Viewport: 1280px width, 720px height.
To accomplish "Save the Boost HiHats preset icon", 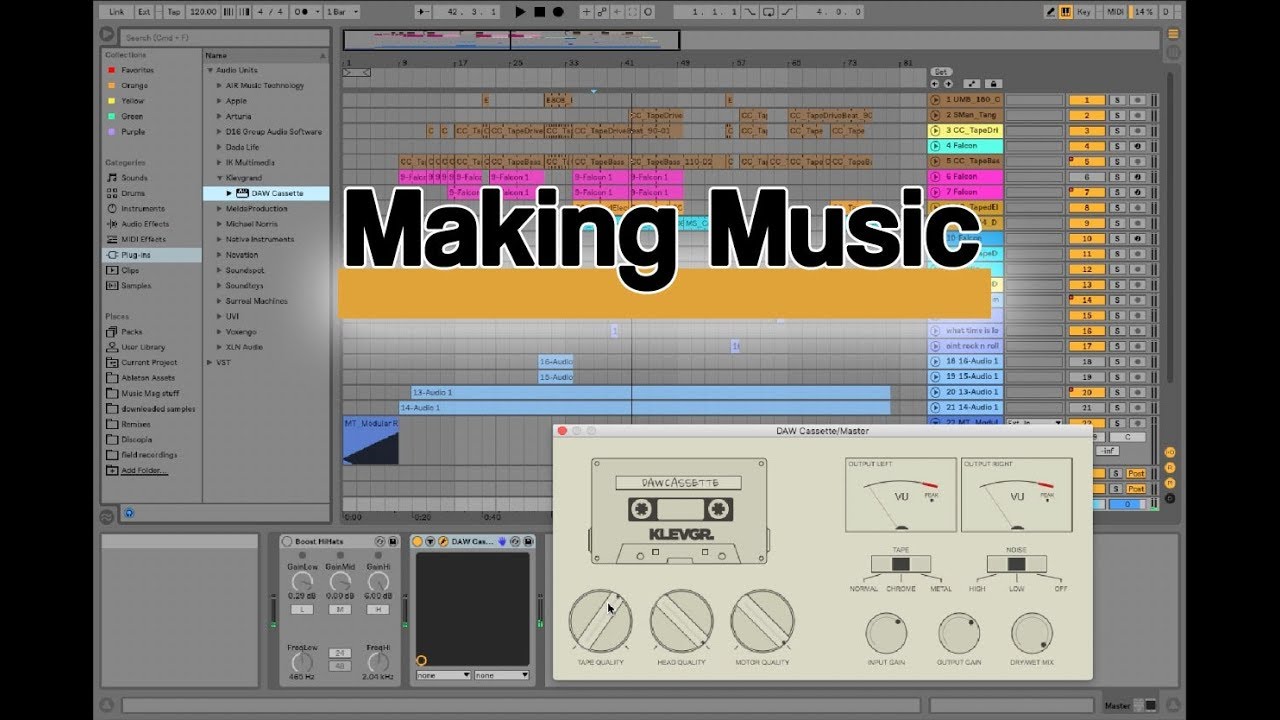I will click(x=392, y=541).
